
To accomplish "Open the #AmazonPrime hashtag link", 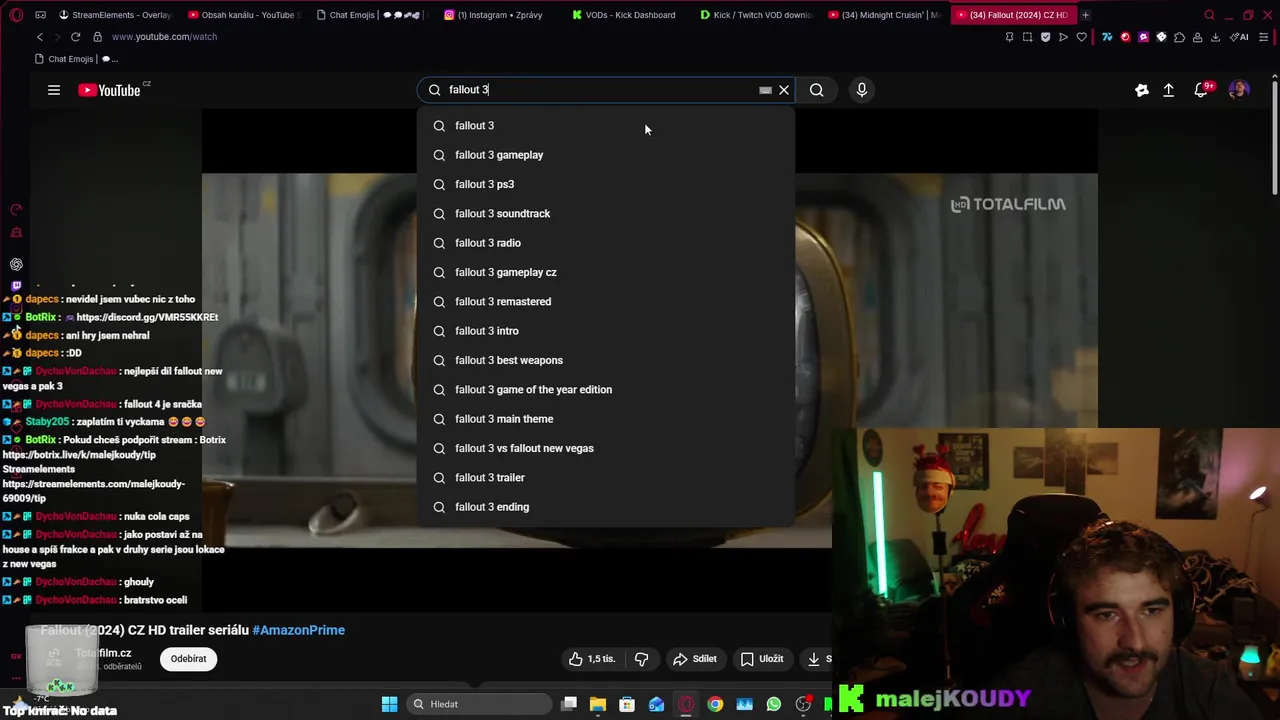I will pos(298,630).
